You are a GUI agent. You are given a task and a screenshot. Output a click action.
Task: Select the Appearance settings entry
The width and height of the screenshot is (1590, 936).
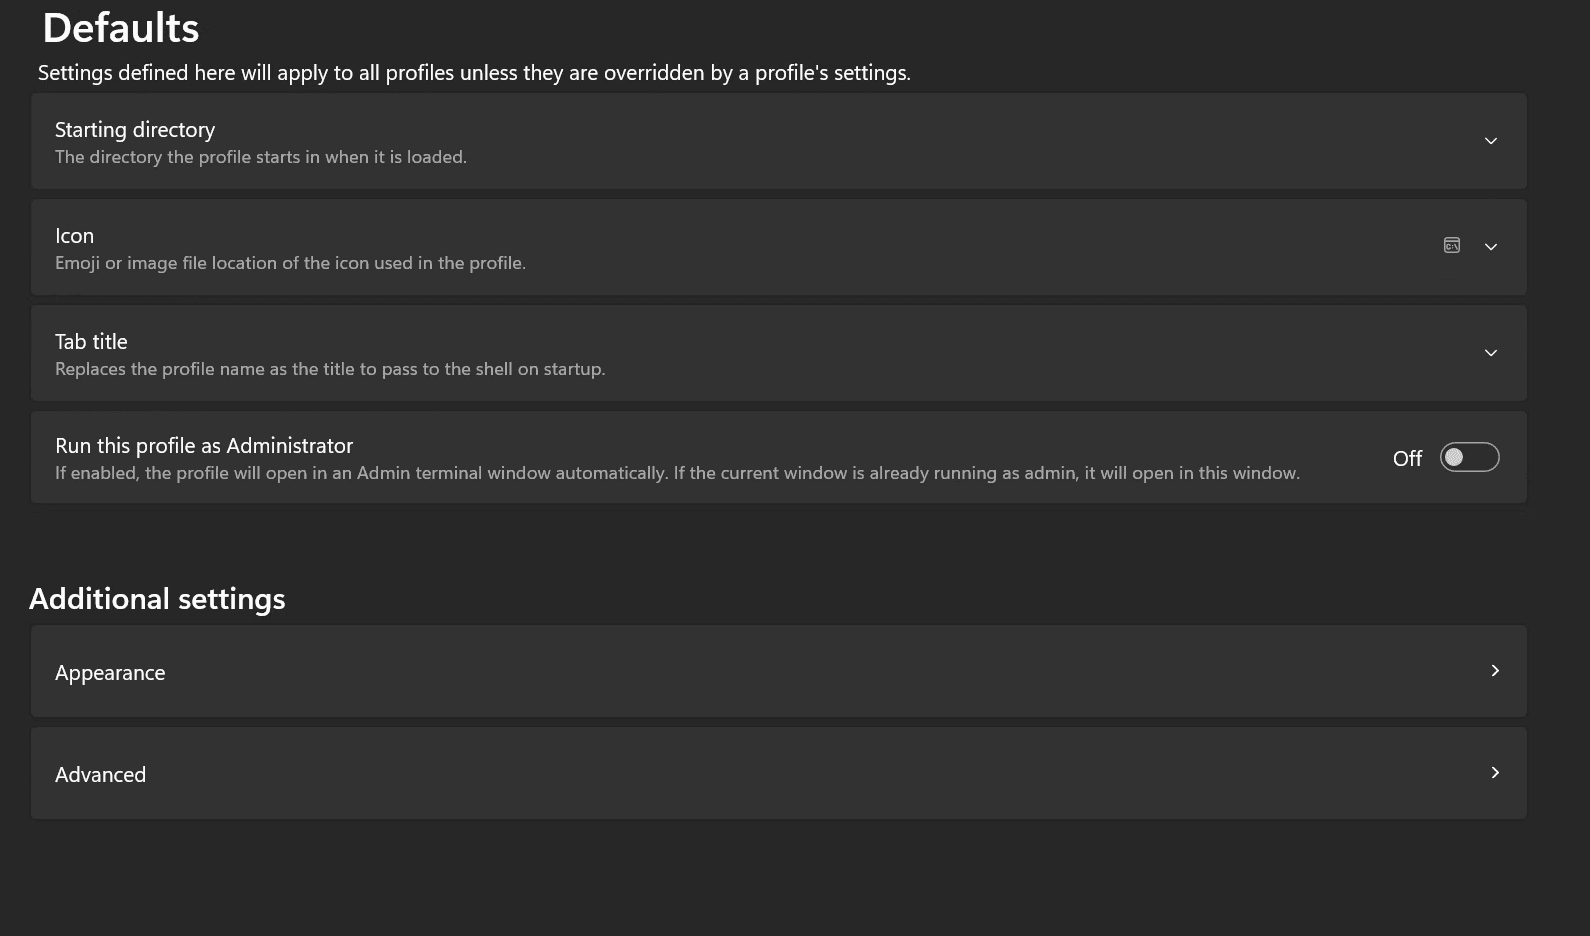[x=779, y=672]
